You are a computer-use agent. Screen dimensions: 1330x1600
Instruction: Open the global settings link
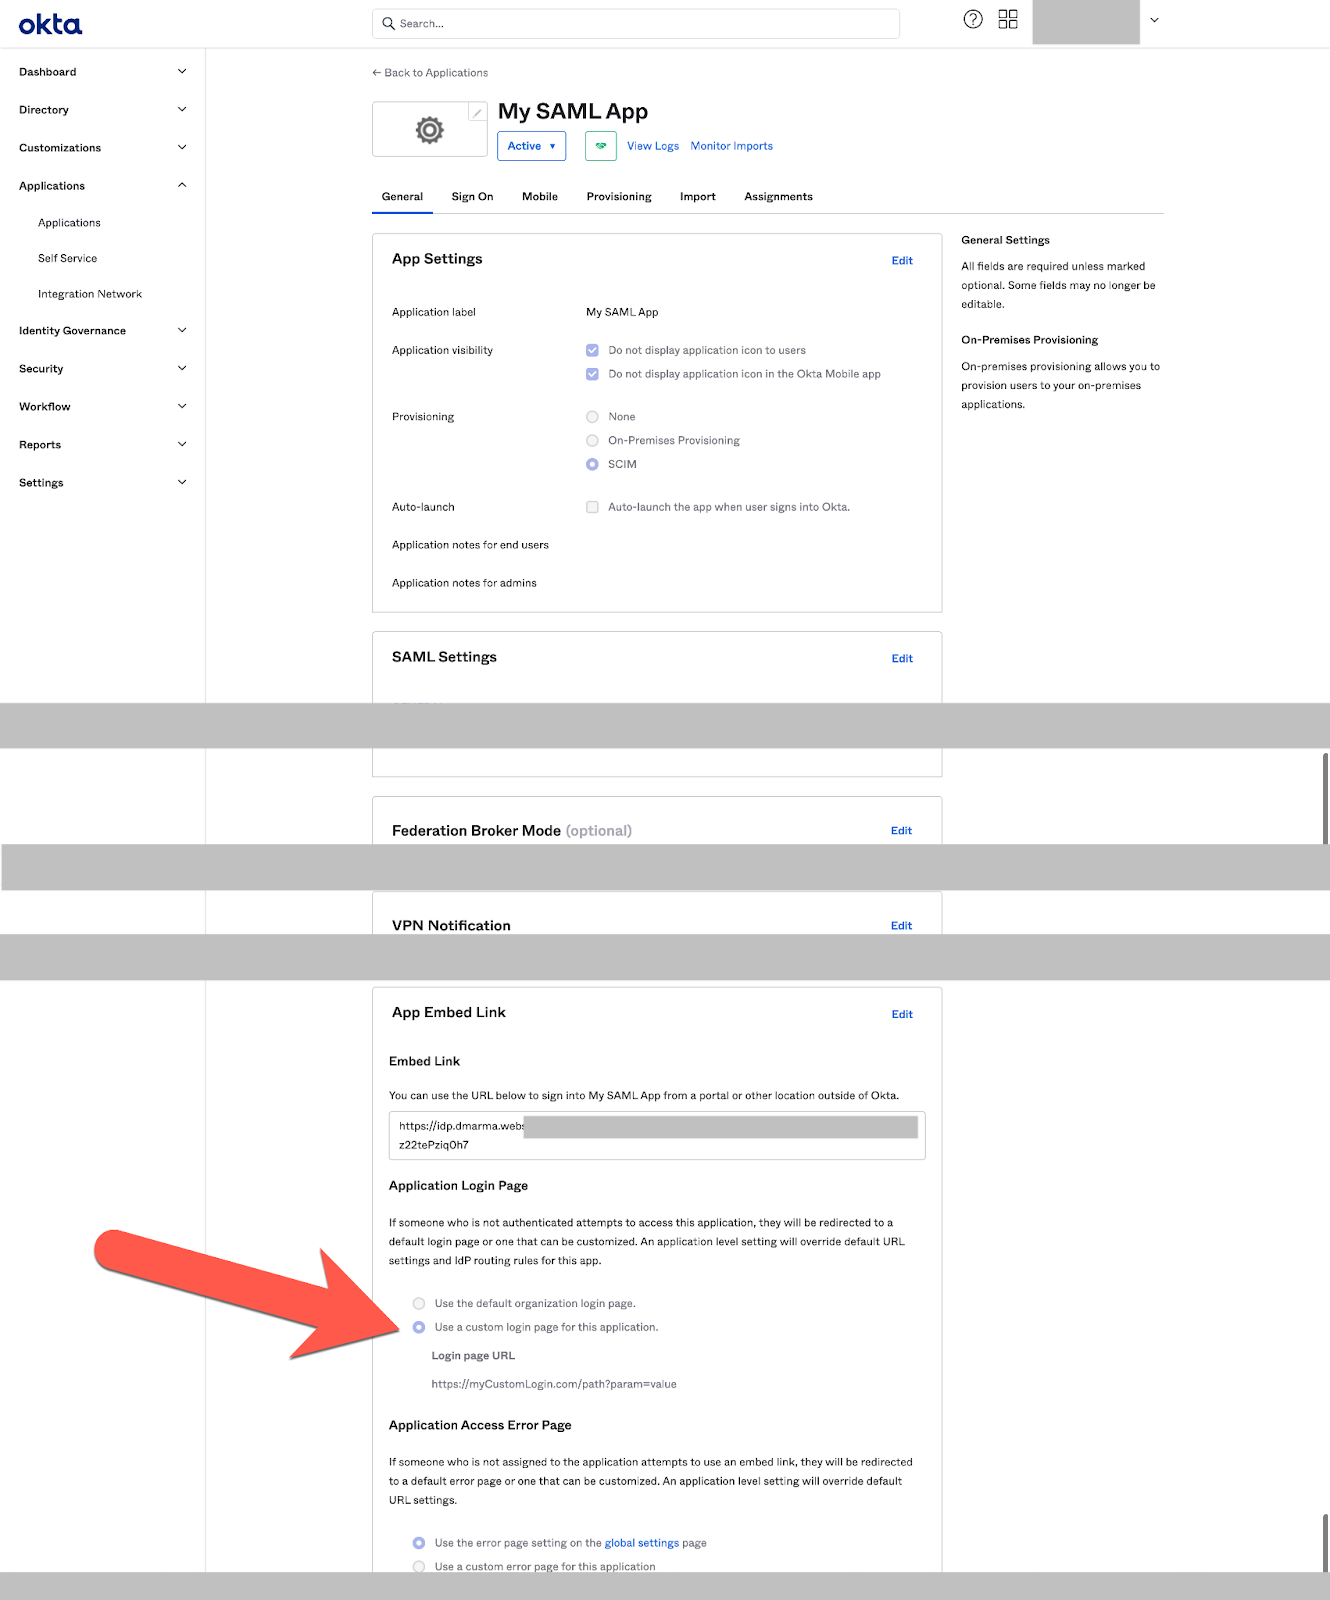click(x=642, y=1543)
